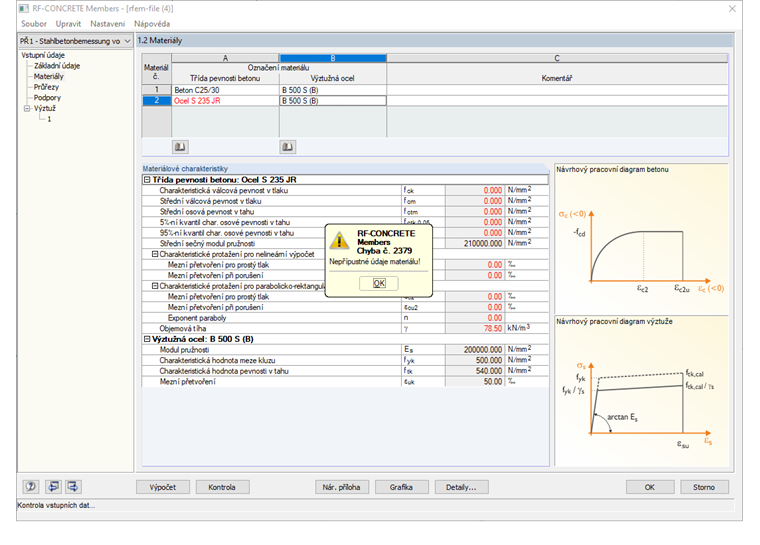Viewport: 760px width, 545px height.
Task: Collapse nonlinear calculation strain group
Action: 155,254
